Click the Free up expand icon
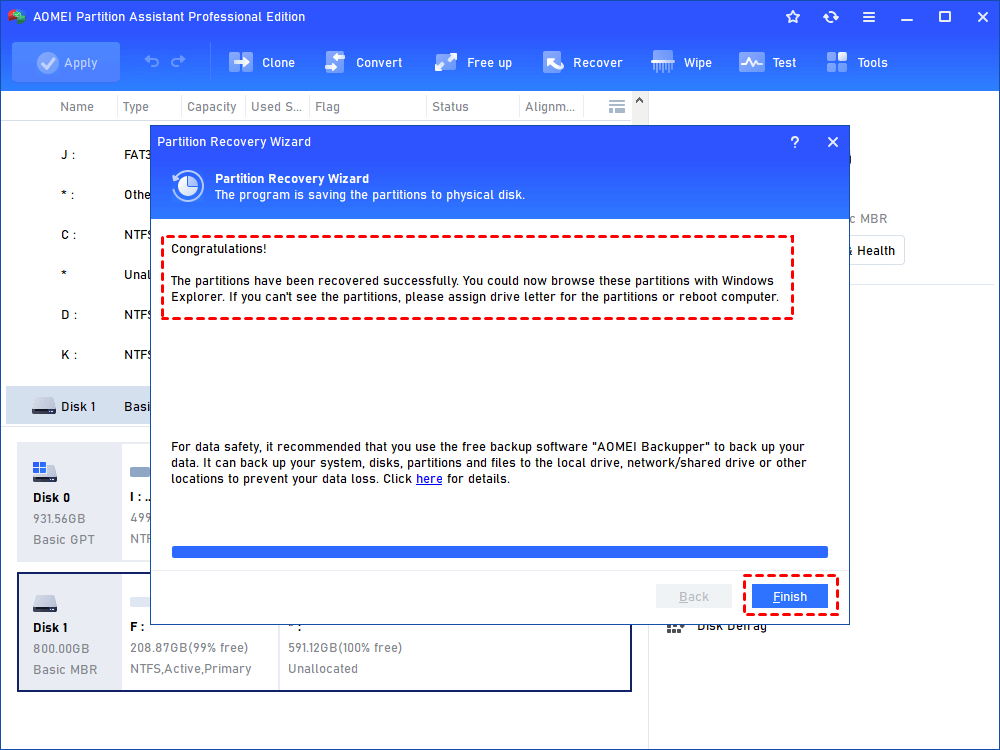The width and height of the screenshot is (1000, 750). click(446, 62)
